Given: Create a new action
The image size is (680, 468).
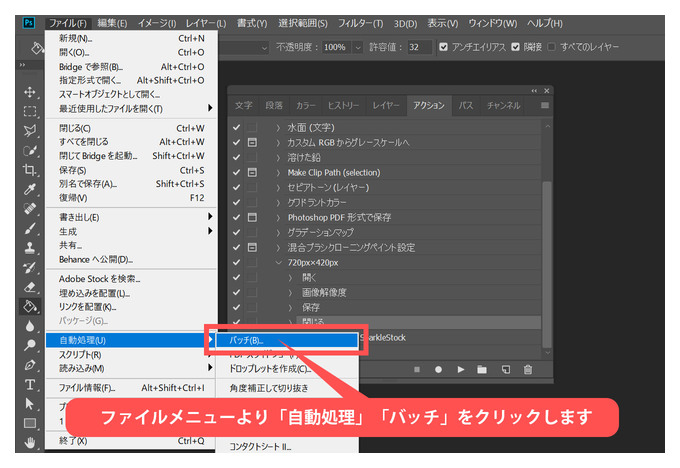Looking at the screenshot, I should [x=506, y=370].
